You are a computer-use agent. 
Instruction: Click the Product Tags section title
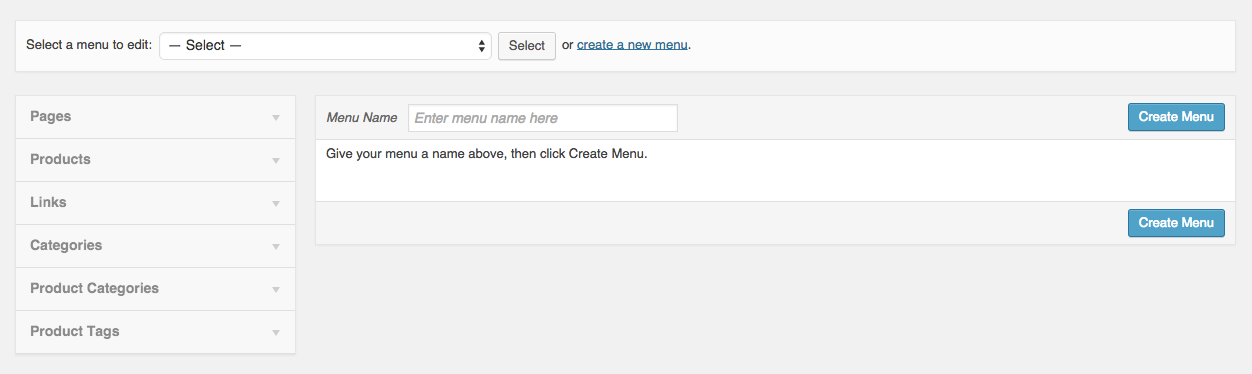click(x=75, y=332)
